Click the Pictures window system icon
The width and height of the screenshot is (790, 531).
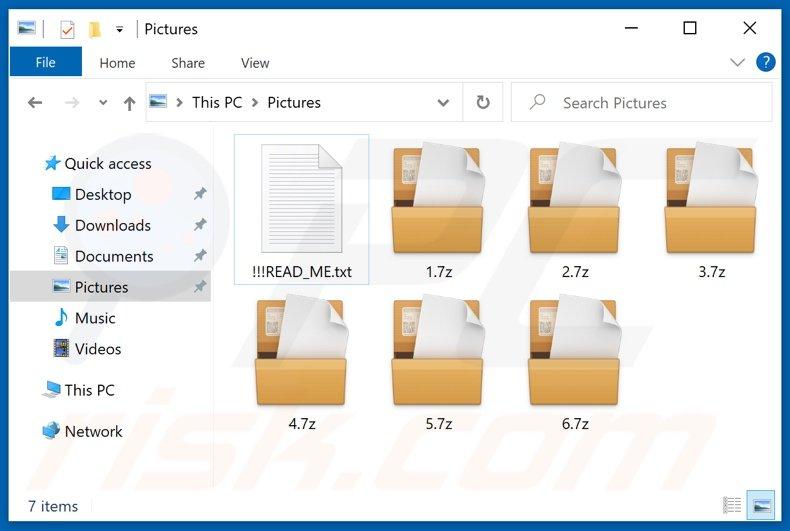point(26,28)
